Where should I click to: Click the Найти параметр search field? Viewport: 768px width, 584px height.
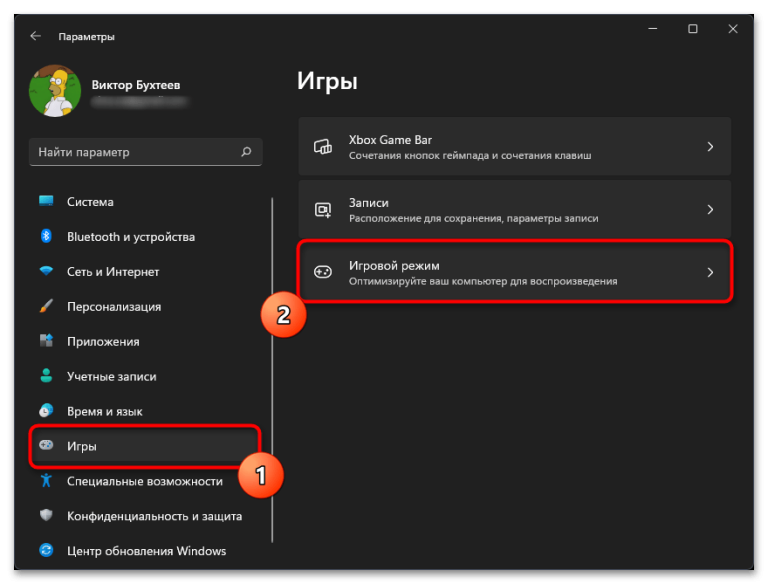[146, 152]
